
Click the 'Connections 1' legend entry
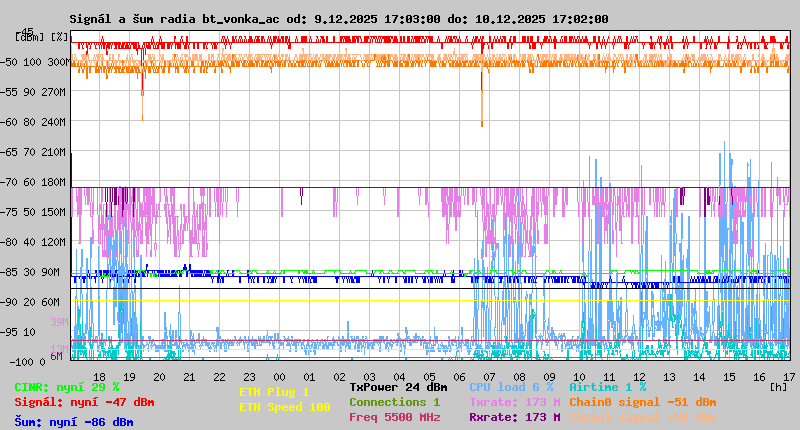(395, 402)
